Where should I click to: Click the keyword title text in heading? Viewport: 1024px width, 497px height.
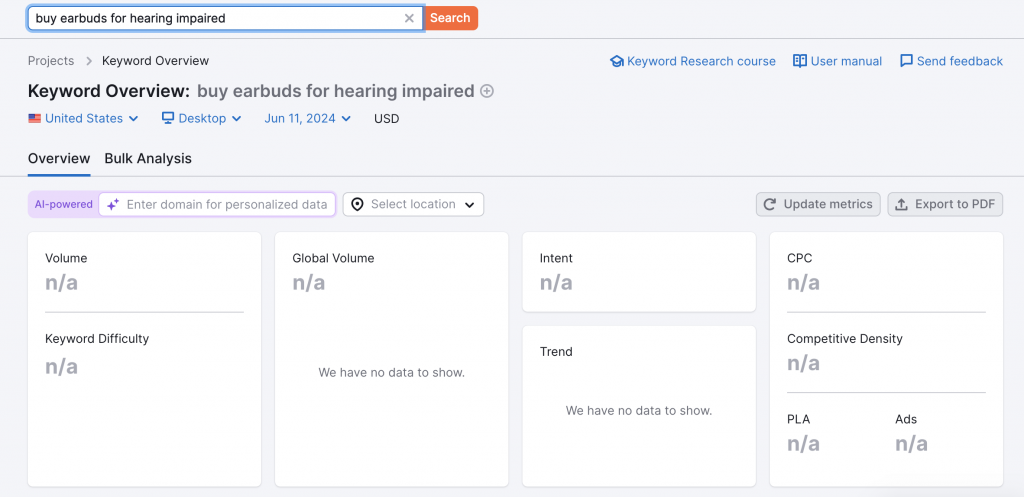tap(336, 91)
